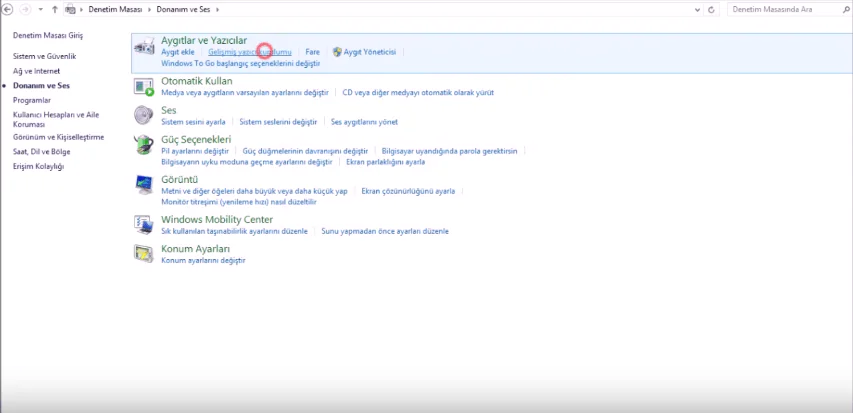Viewport: 853px width, 413px height.
Task: Open Programlar in the sidebar
Action: click(x=32, y=101)
